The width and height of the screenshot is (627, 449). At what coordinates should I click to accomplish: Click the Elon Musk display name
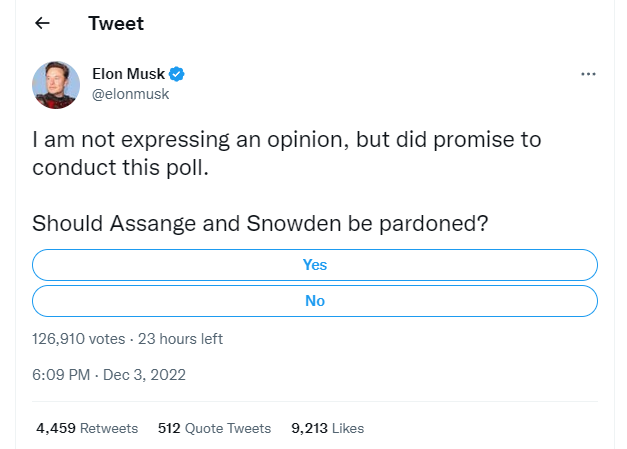(126, 75)
